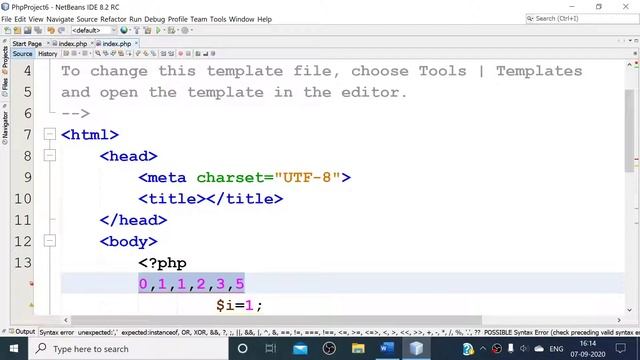Open the Edit menu
This screenshot has height=360, width=640.
[20, 19]
